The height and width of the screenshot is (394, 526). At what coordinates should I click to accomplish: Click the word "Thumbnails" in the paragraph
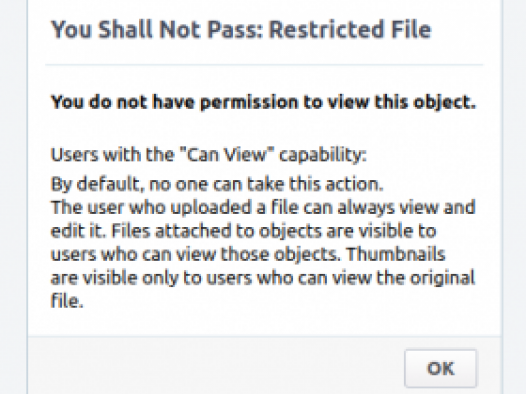click(x=396, y=254)
